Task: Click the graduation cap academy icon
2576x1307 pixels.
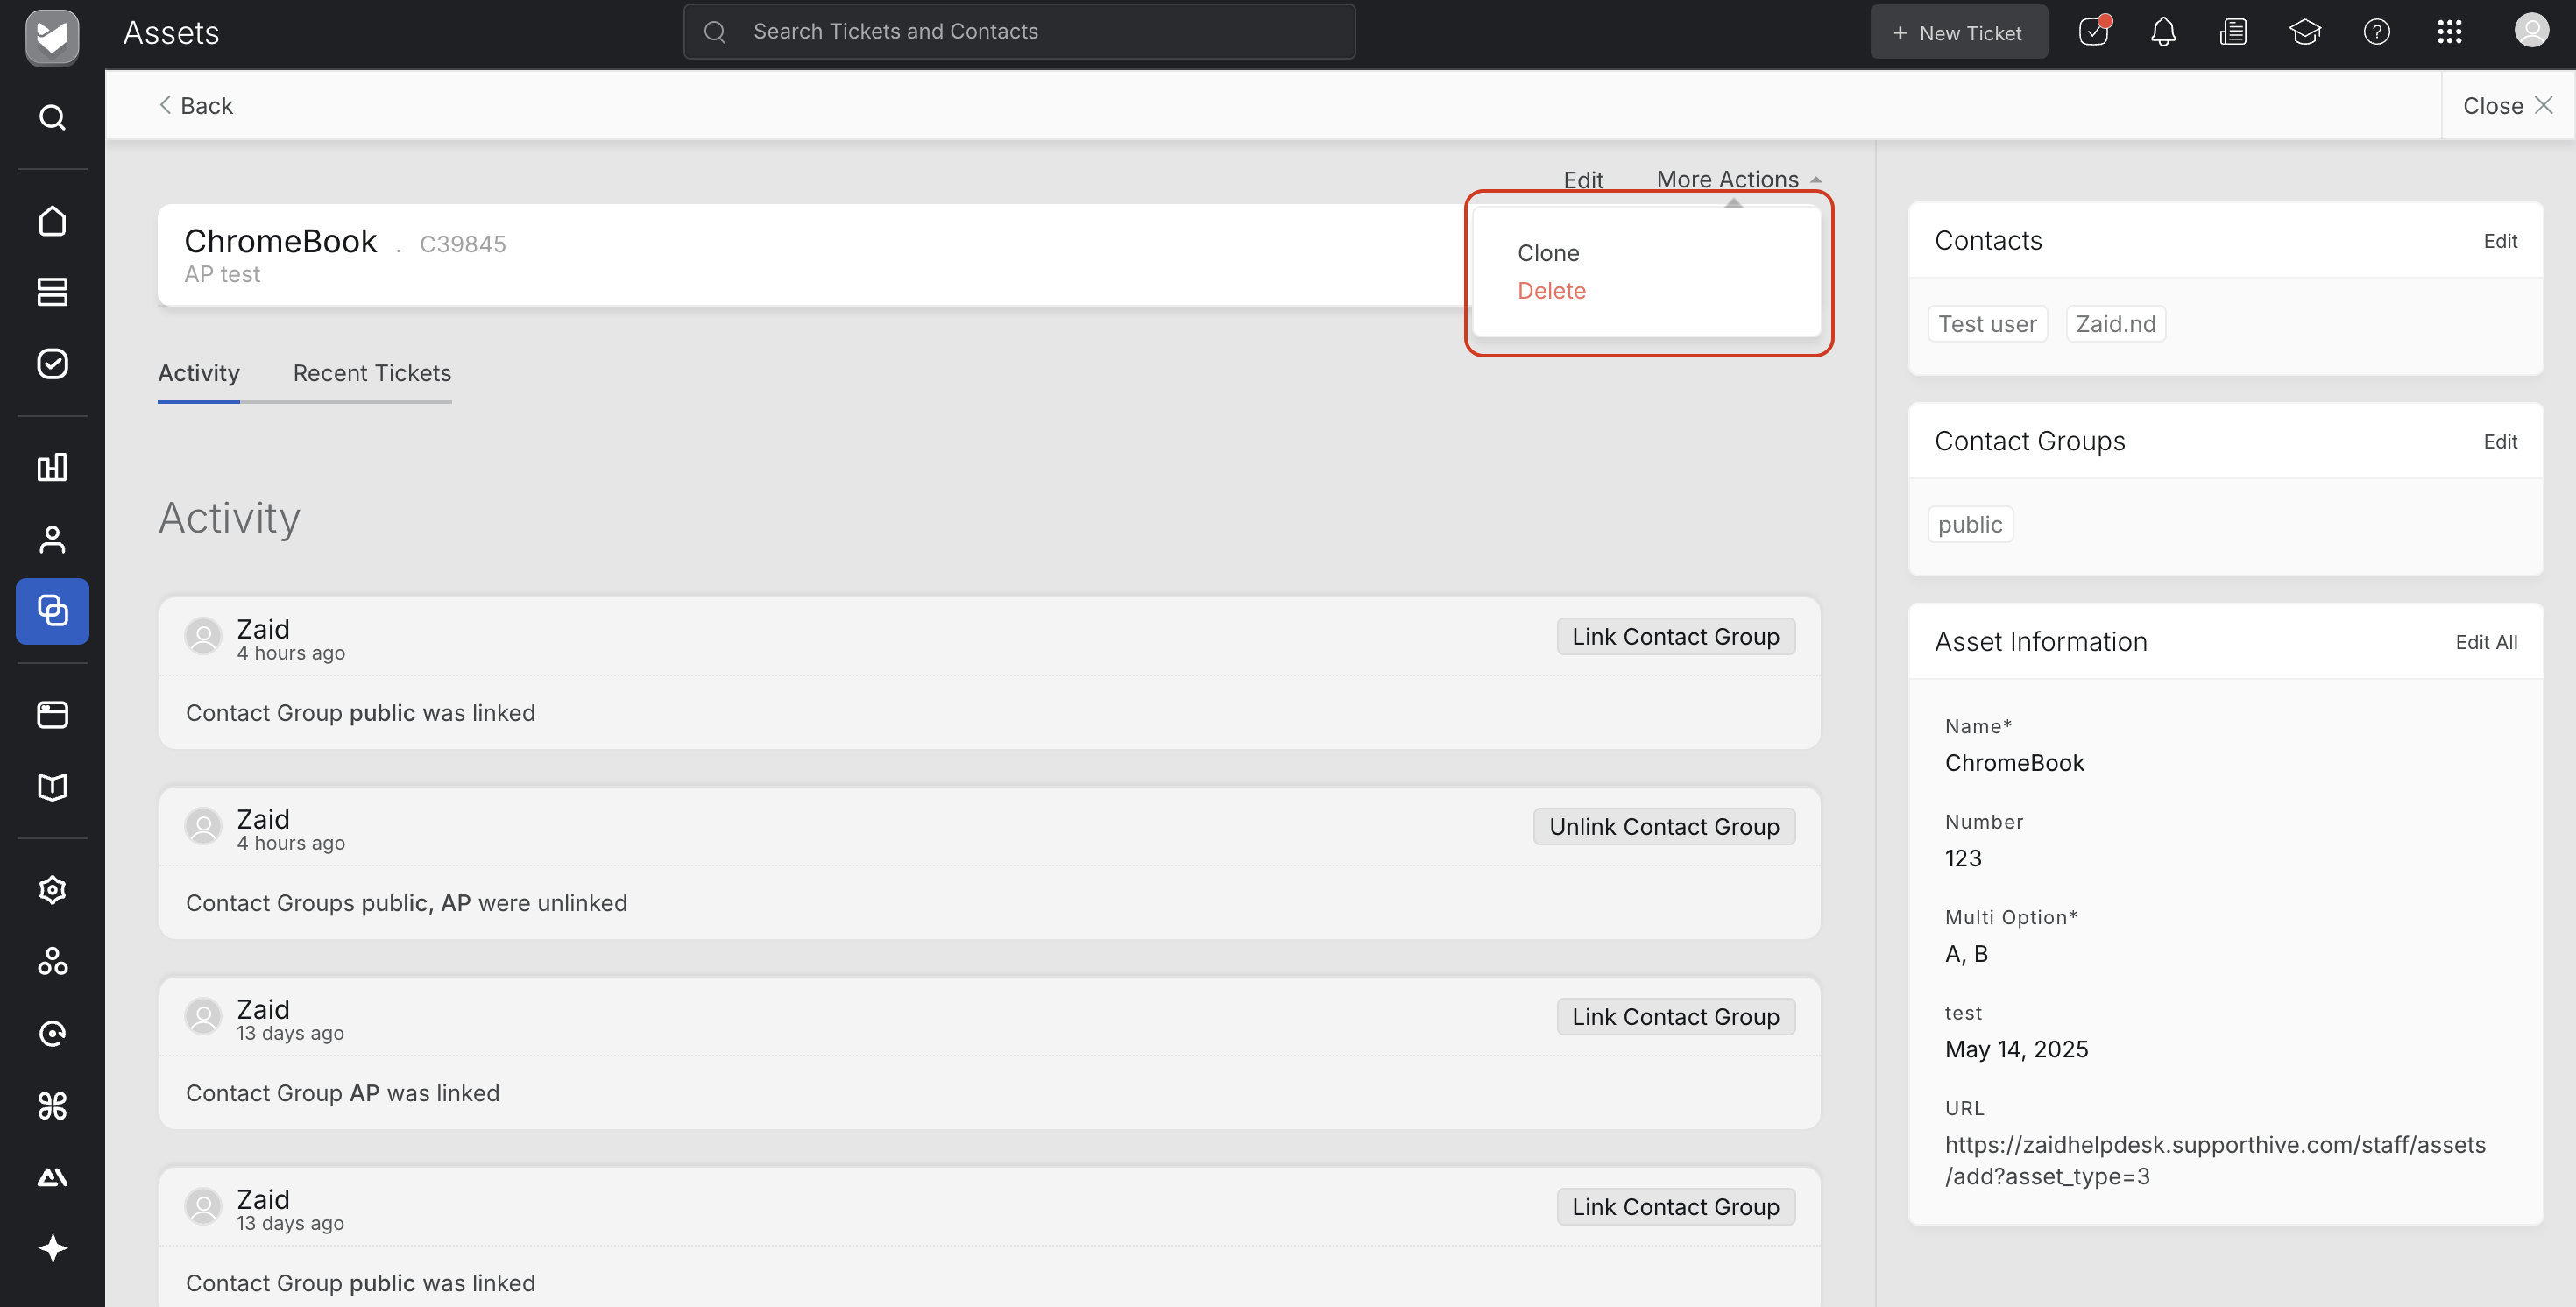Action: point(2304,32)
